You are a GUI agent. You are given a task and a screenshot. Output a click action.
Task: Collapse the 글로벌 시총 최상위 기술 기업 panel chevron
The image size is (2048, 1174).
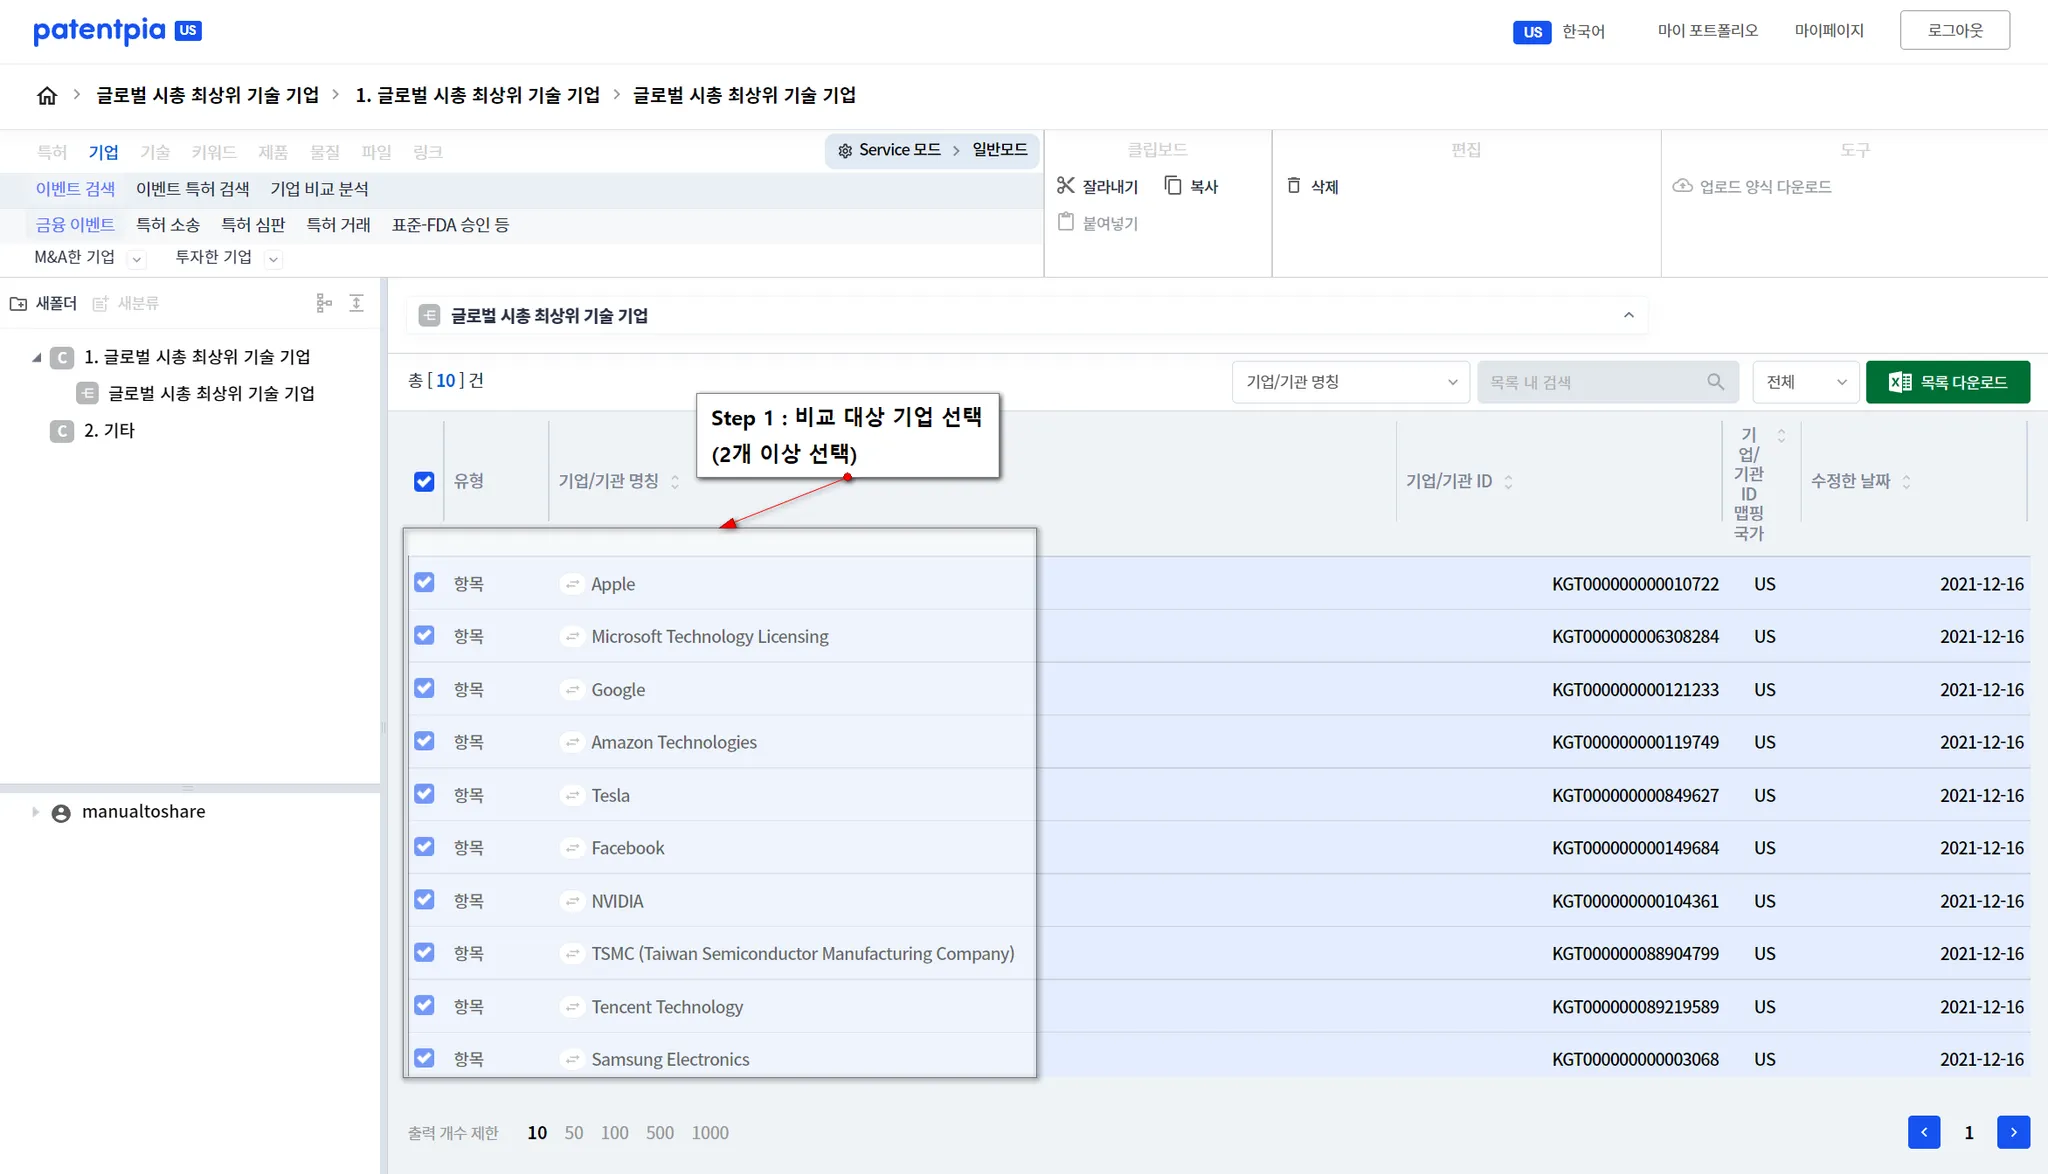1629,316
